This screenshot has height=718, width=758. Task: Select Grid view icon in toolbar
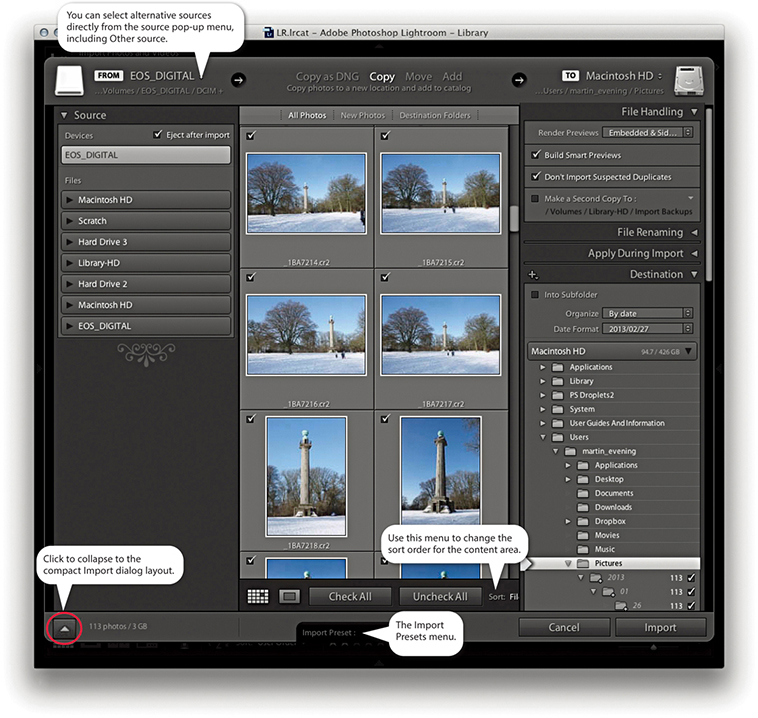tap(258, 596)
